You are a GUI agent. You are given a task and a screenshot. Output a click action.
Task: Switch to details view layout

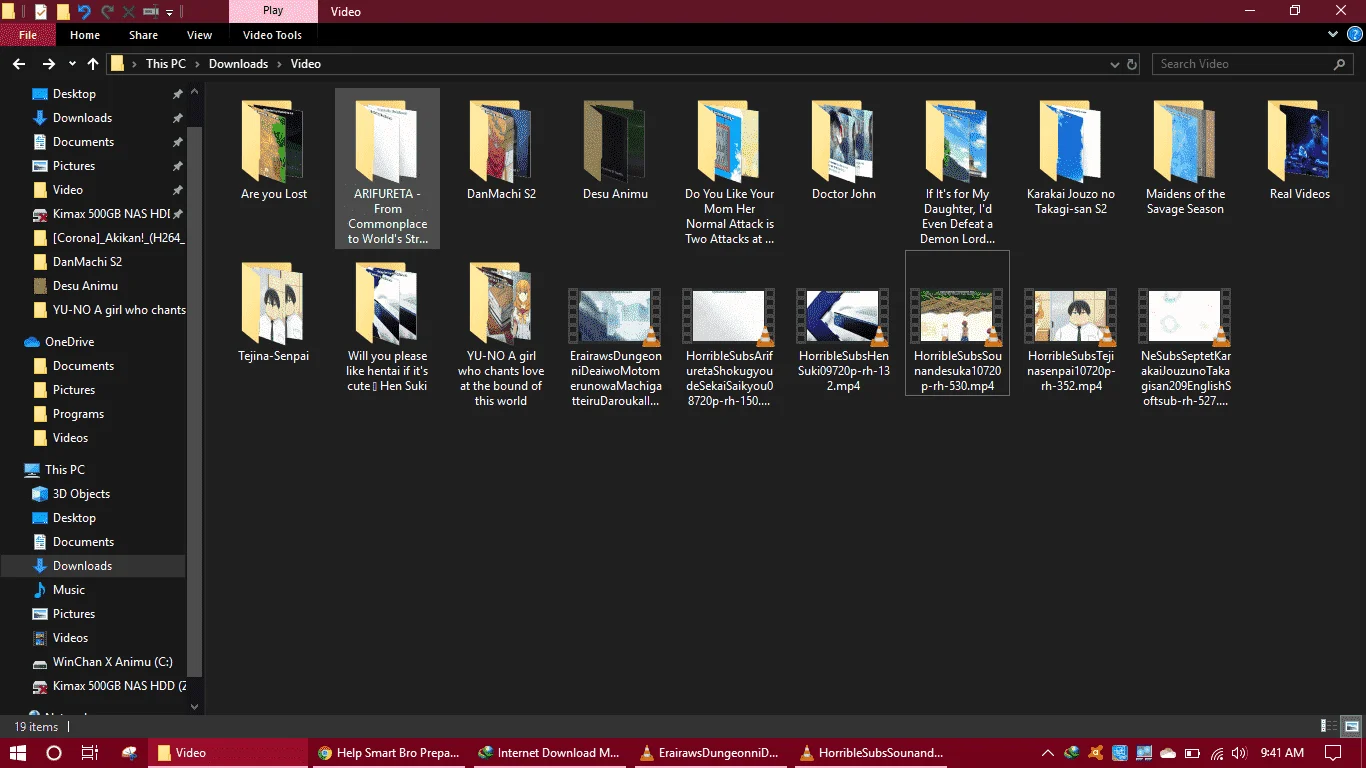[x=1329, y=726]
